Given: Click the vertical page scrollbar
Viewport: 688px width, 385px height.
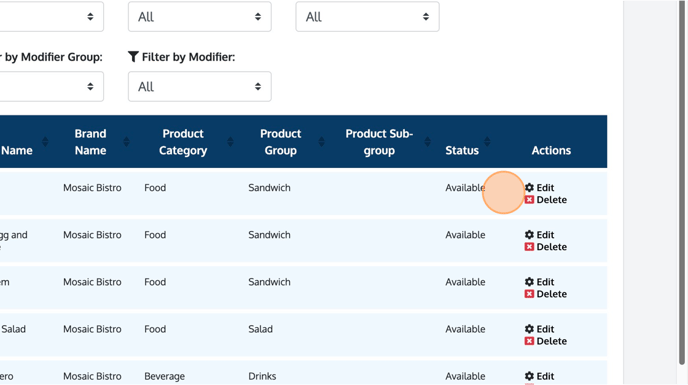Looking at the screenshot, I should [682, 183].
